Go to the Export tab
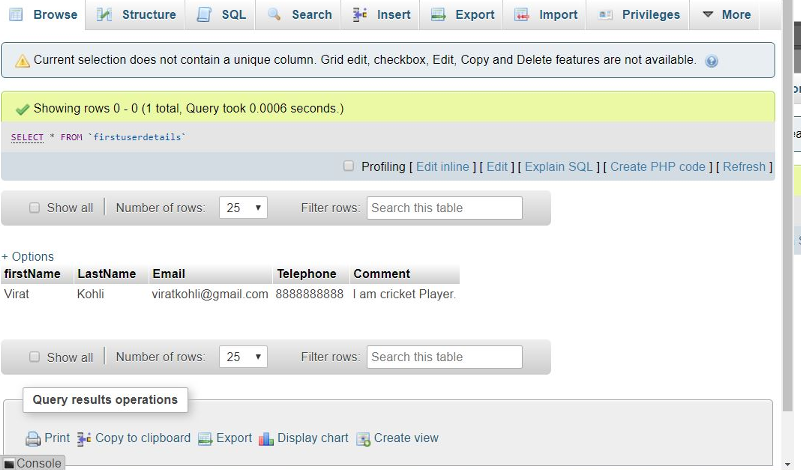Image resolution: width=801 pixels, height=470 pixels. (463, 14)
